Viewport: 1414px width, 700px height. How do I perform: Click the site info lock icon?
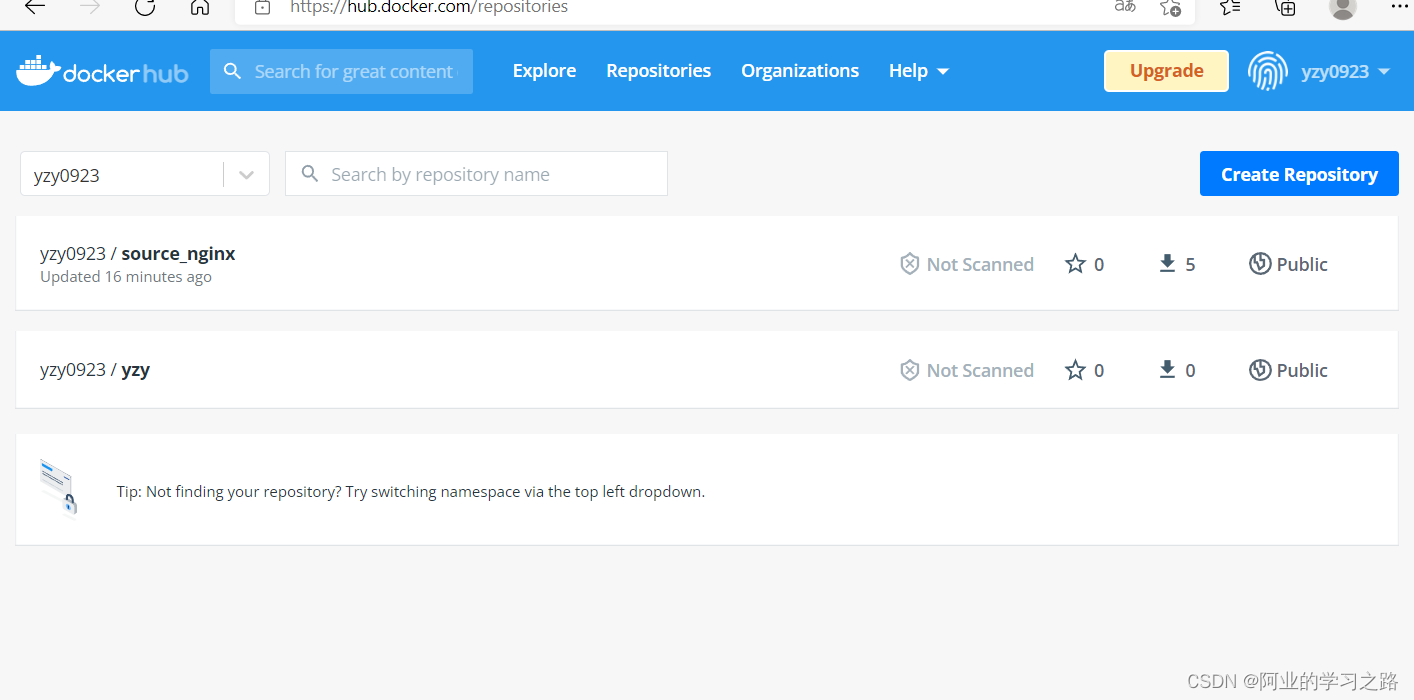262,7
